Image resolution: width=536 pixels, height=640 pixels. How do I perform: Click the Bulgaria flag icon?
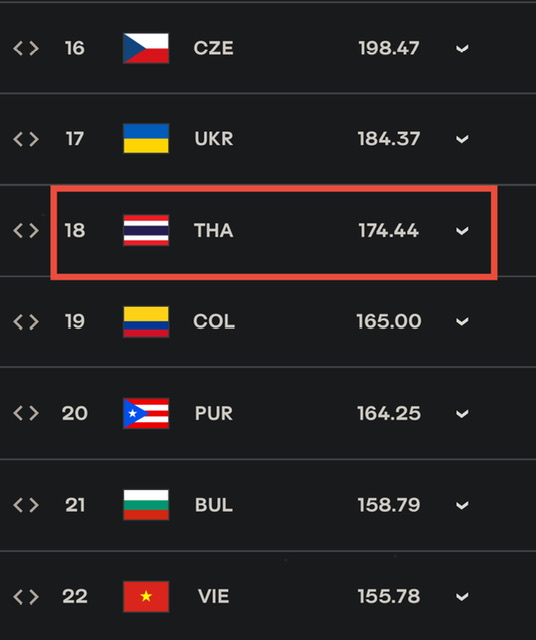coord(146,505)
